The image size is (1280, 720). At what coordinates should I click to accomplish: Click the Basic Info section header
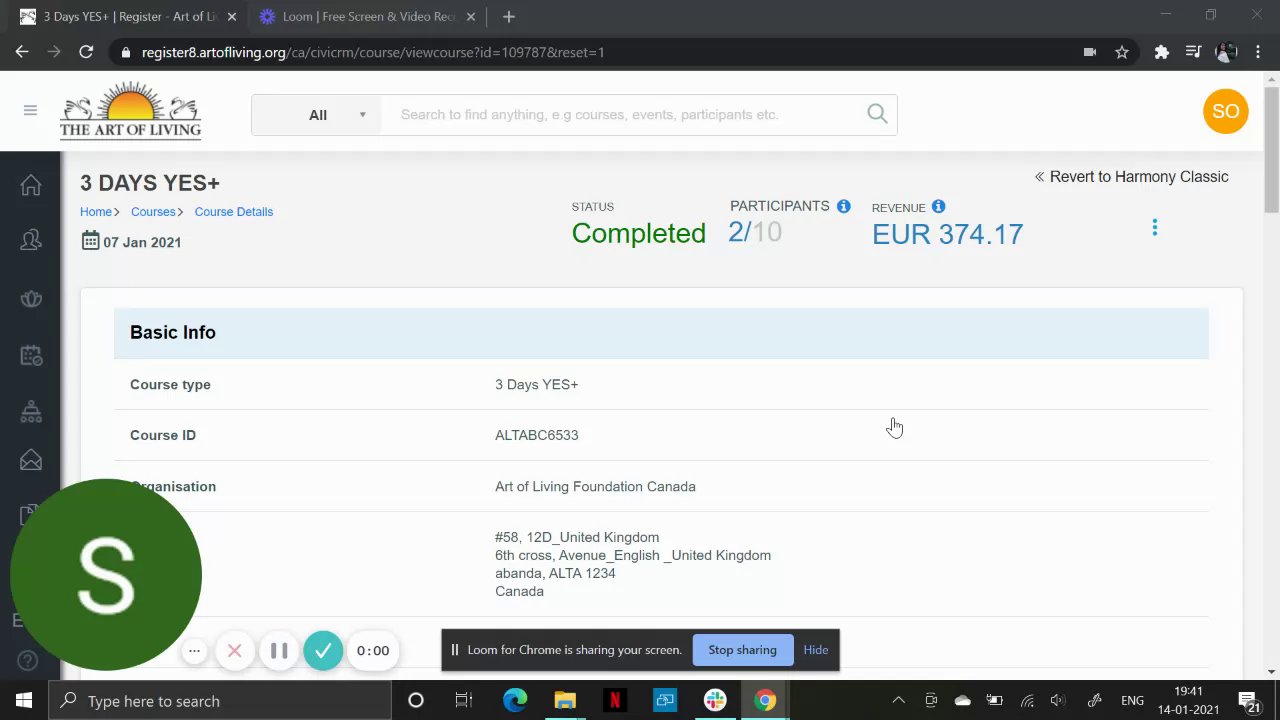point(661,333)
